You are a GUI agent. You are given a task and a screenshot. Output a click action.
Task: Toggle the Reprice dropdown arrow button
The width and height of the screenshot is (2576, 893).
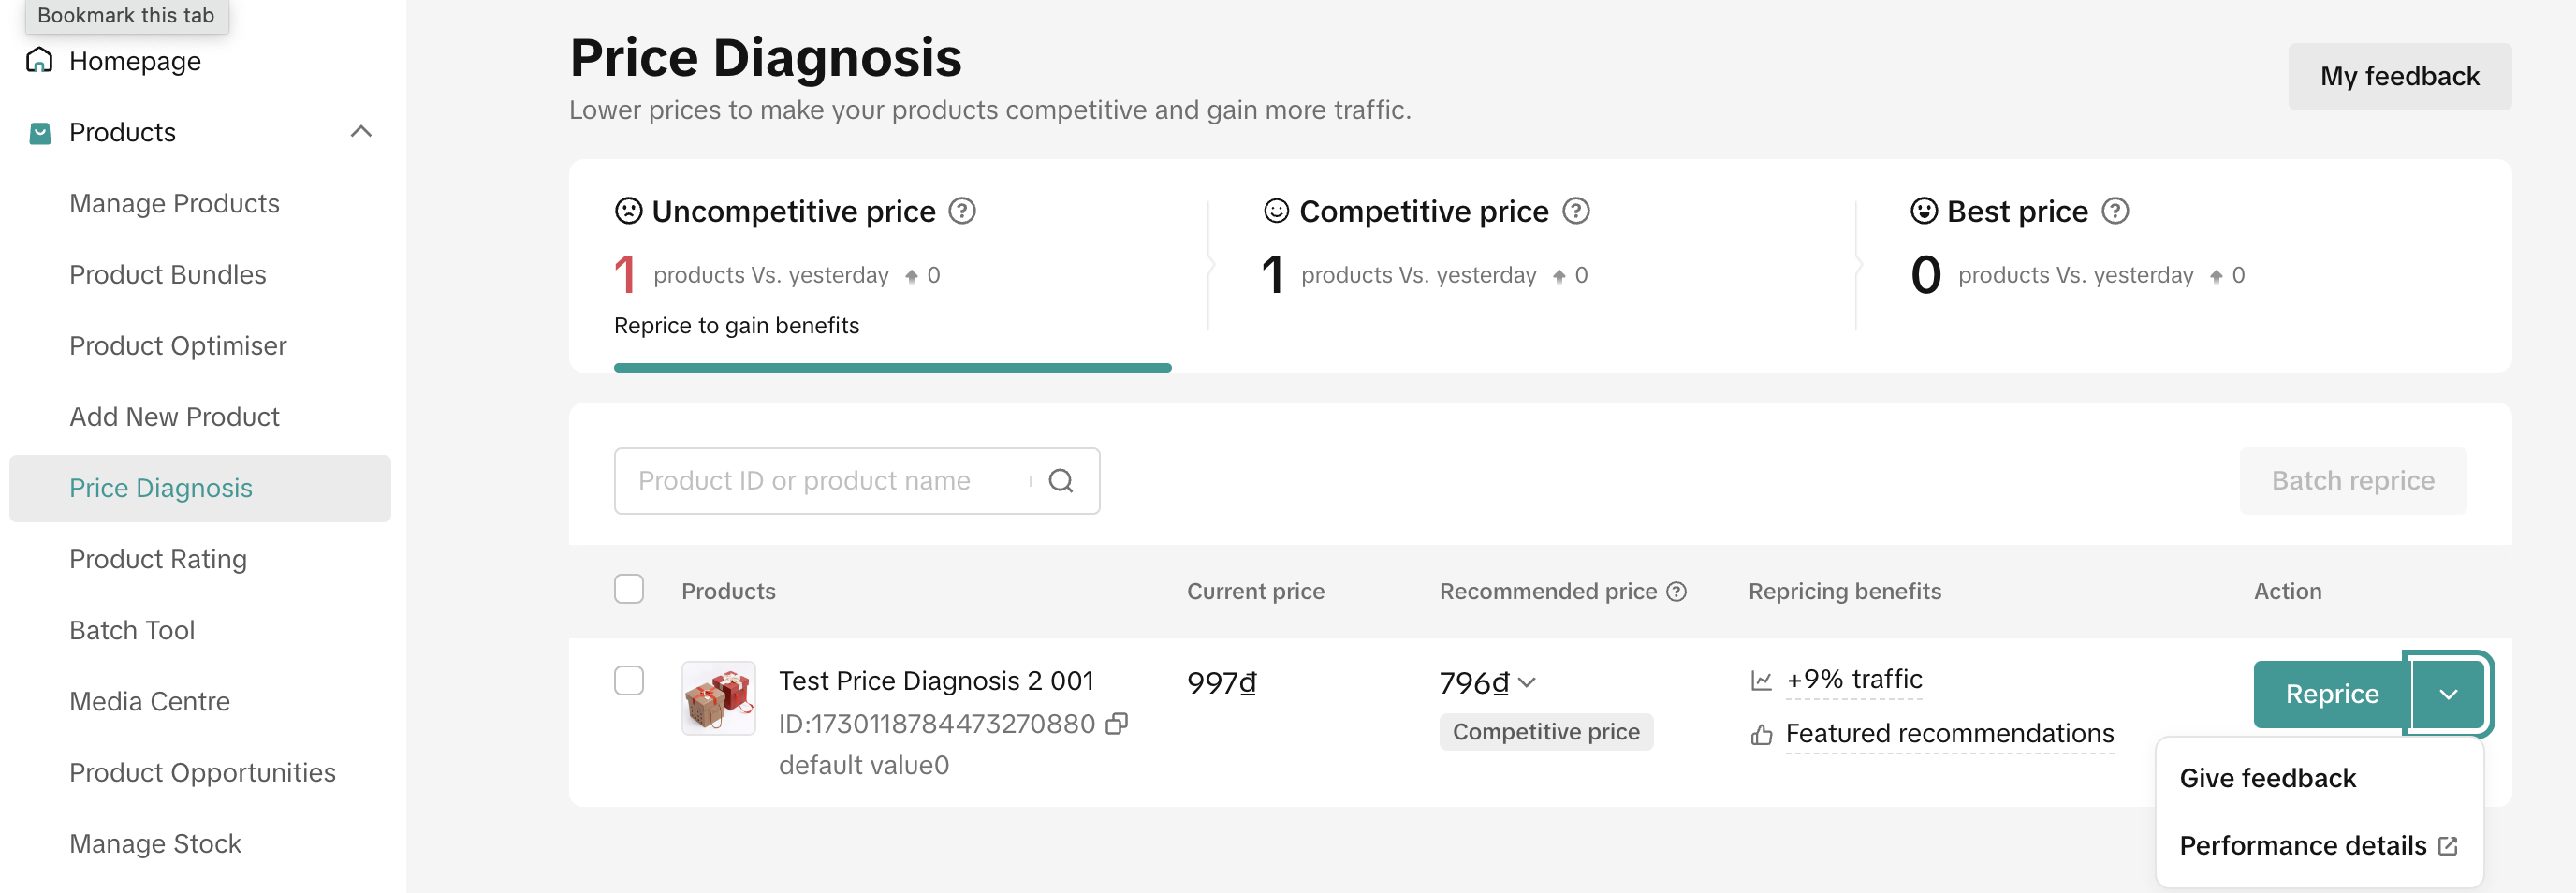2448,694
